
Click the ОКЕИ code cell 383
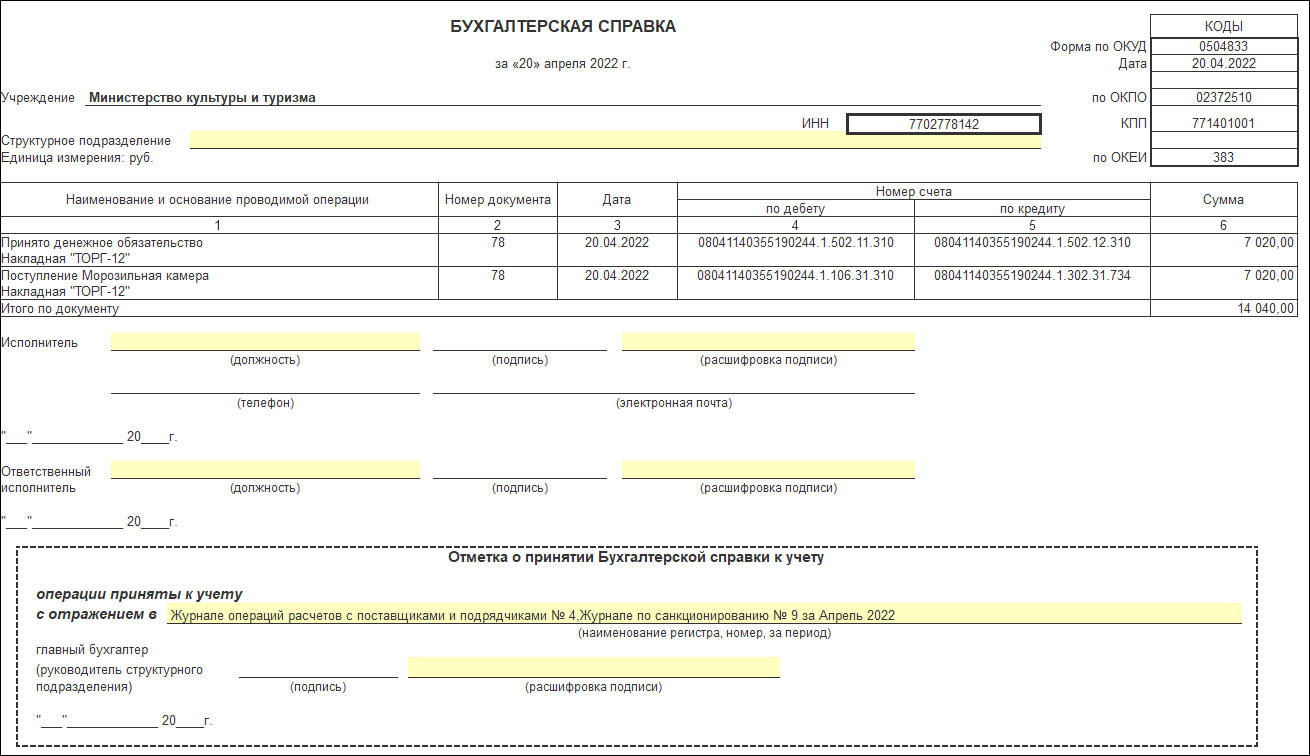pos(1223,157)
